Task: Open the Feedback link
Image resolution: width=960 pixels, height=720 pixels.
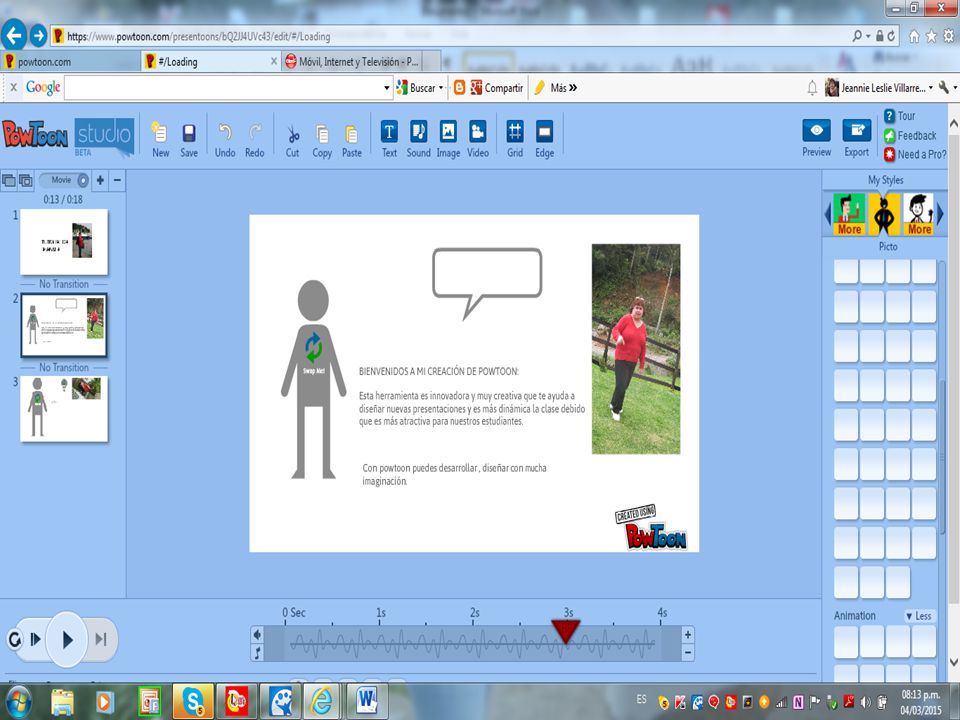Action: [910, 135]
